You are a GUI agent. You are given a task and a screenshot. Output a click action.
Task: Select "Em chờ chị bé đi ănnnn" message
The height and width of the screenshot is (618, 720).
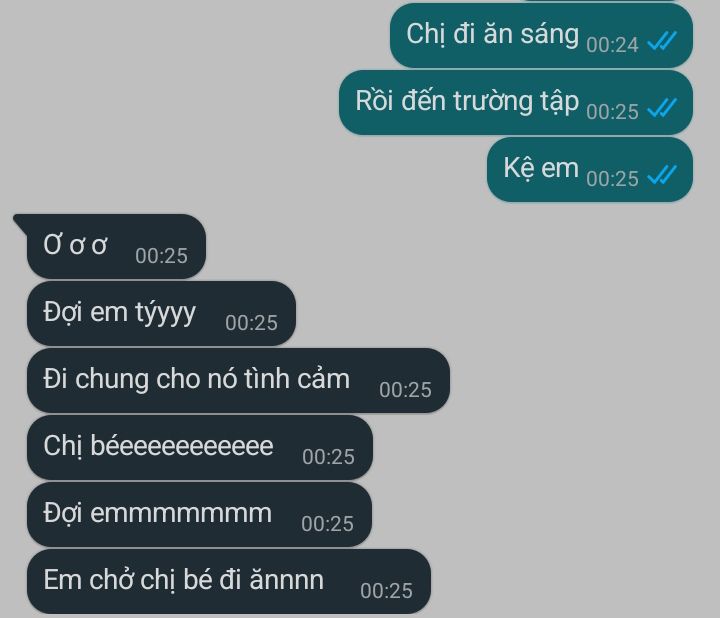(x=229, y=581)
